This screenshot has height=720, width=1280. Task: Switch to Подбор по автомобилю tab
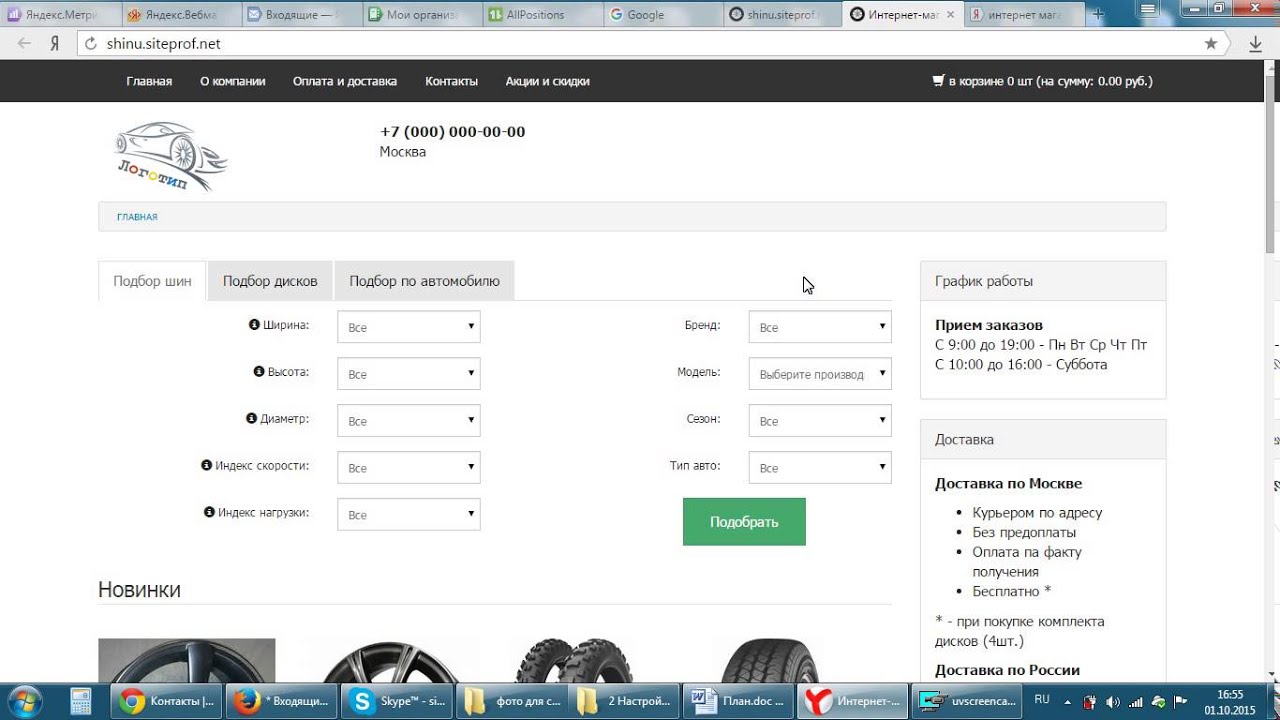click(x=424, y=281)
